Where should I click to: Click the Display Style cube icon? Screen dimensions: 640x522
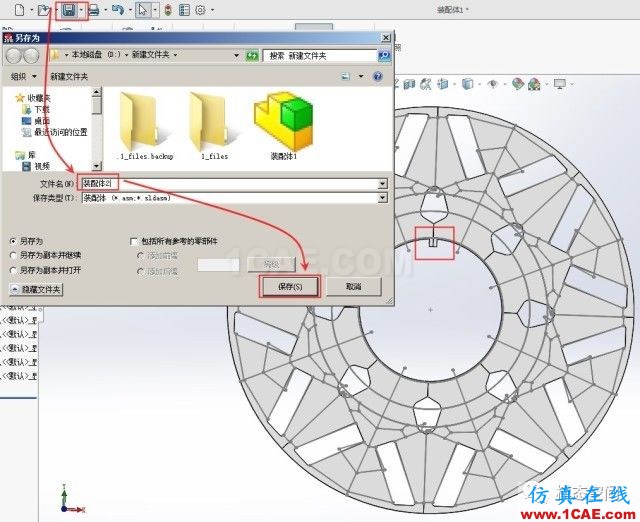pos(467,84)
